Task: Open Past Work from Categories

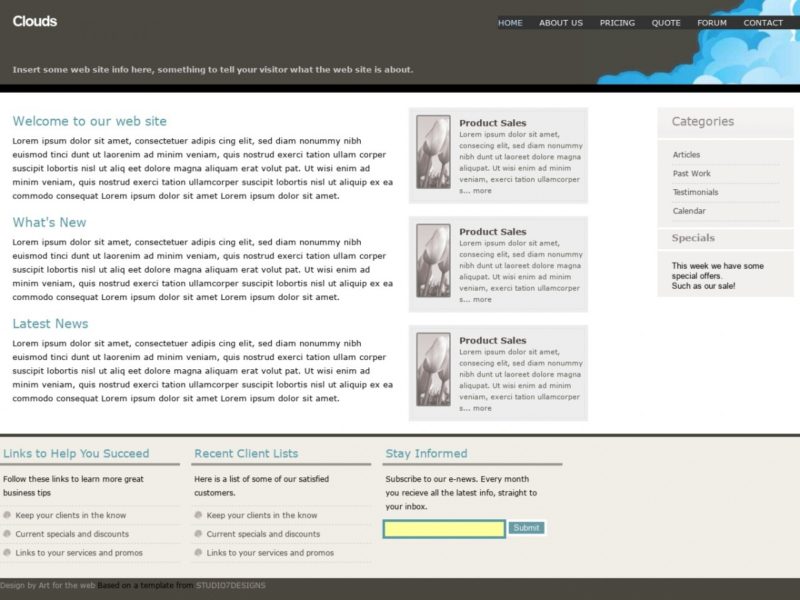Action: (x=693, y=173)
